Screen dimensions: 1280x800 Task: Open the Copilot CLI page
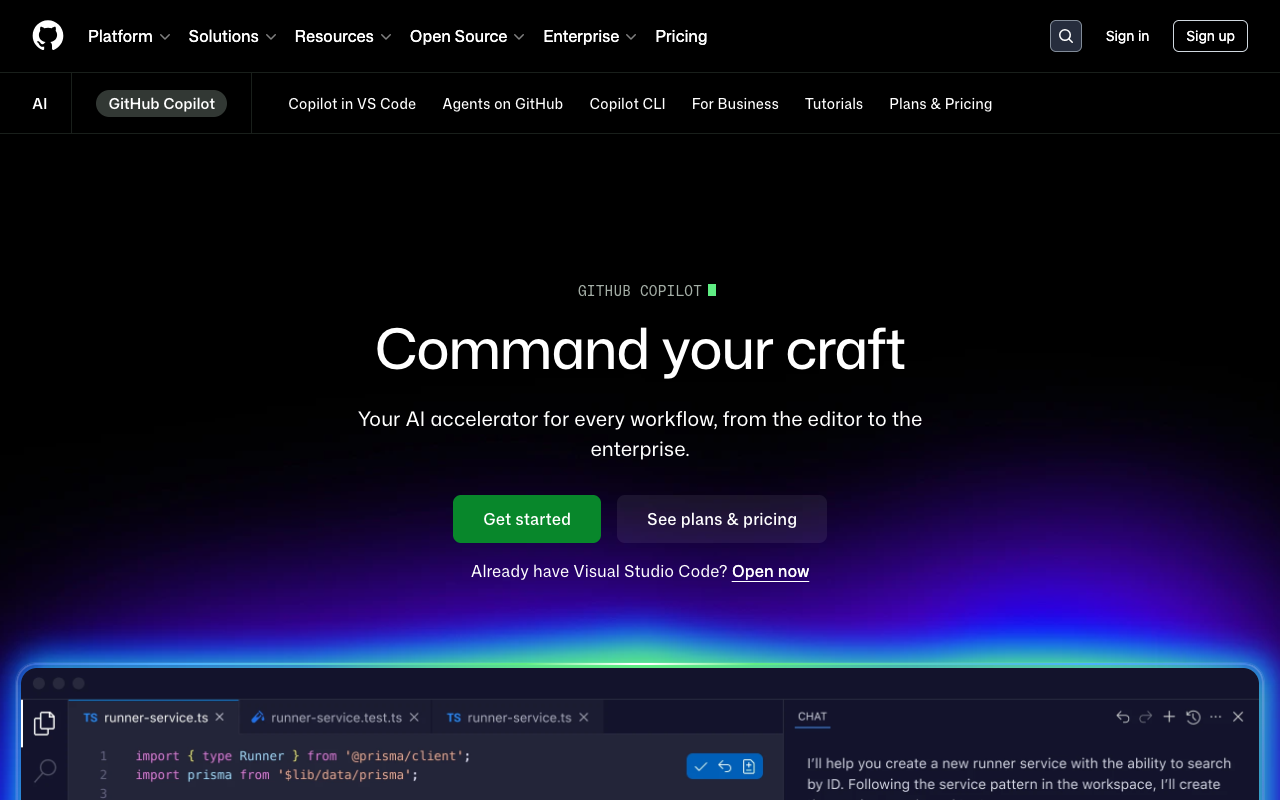tap(627, 104)
